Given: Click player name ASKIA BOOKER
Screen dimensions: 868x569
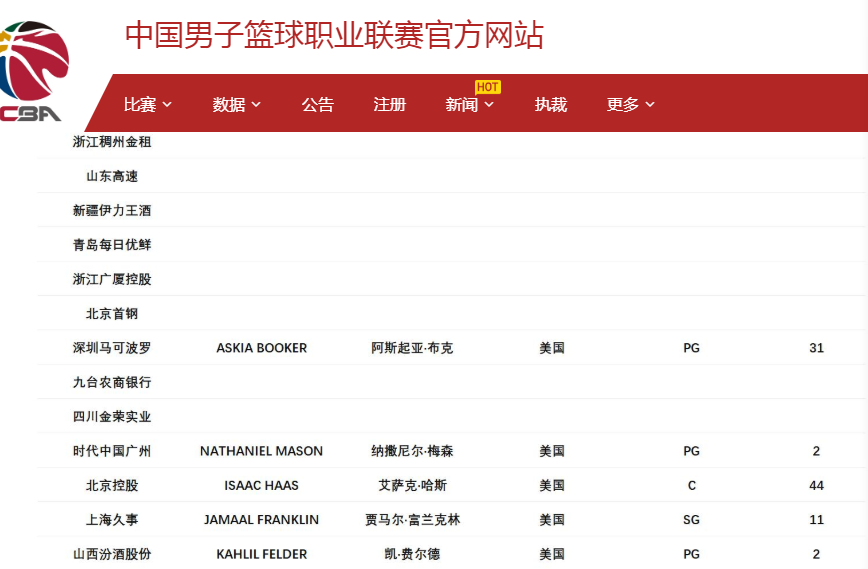Looking at the screenshot, I should tap(261, 348).
